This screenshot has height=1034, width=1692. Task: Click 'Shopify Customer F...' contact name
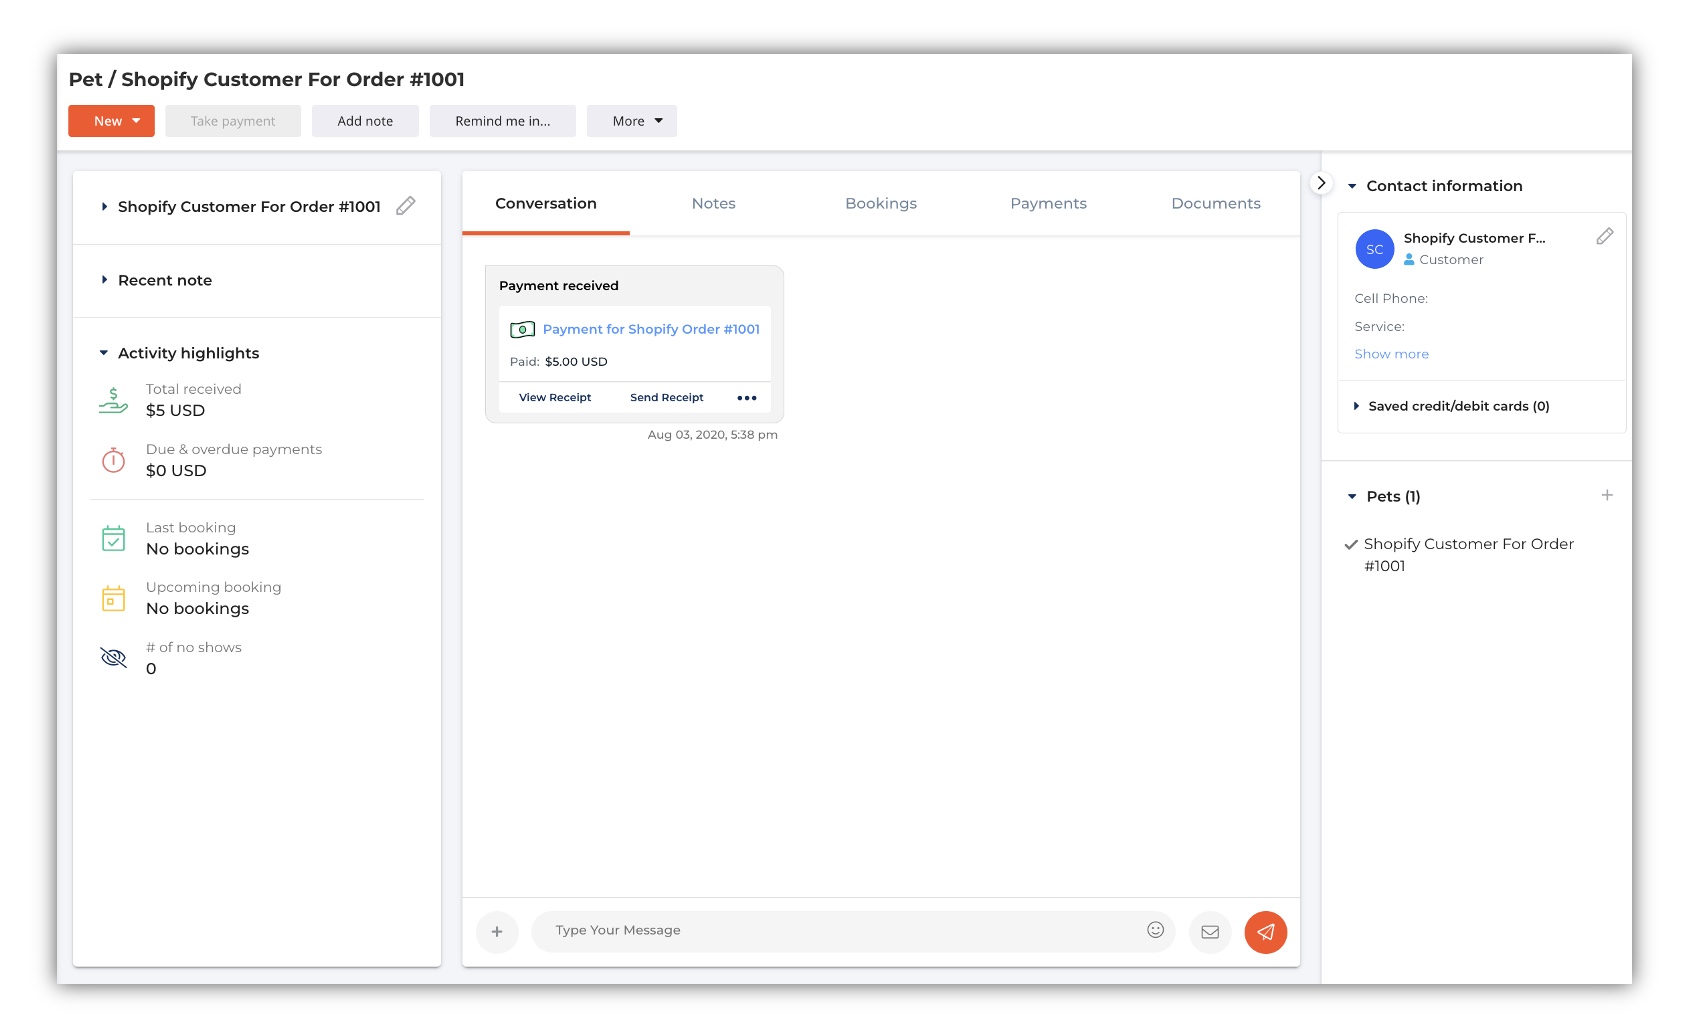pyautogui.click(x=1474, y=238)
